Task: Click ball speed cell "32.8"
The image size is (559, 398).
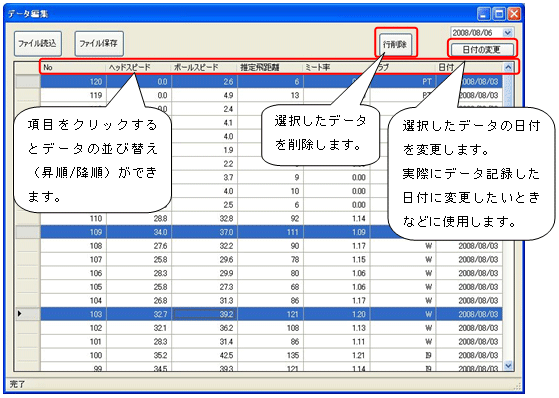Action: click(x=205, y=218)
